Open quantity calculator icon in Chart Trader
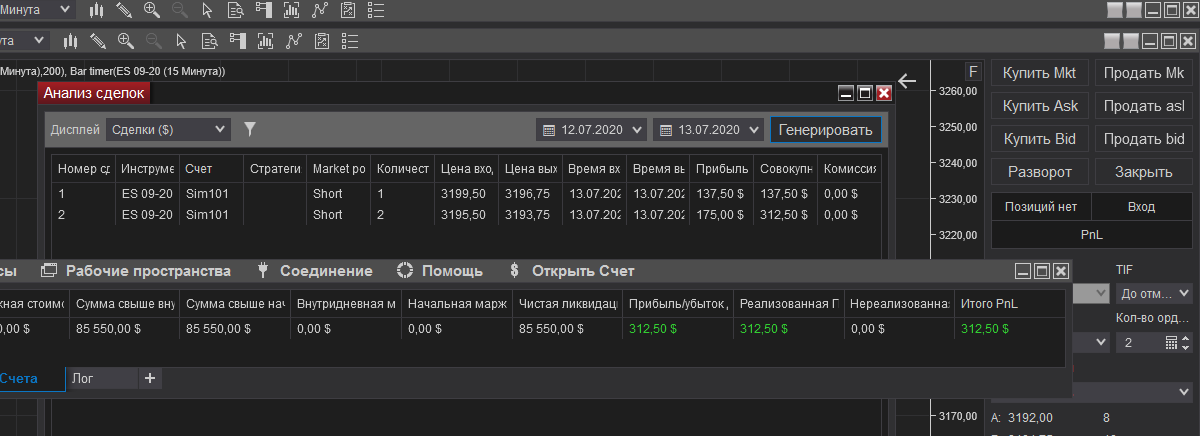 (x=1172, y=342)
